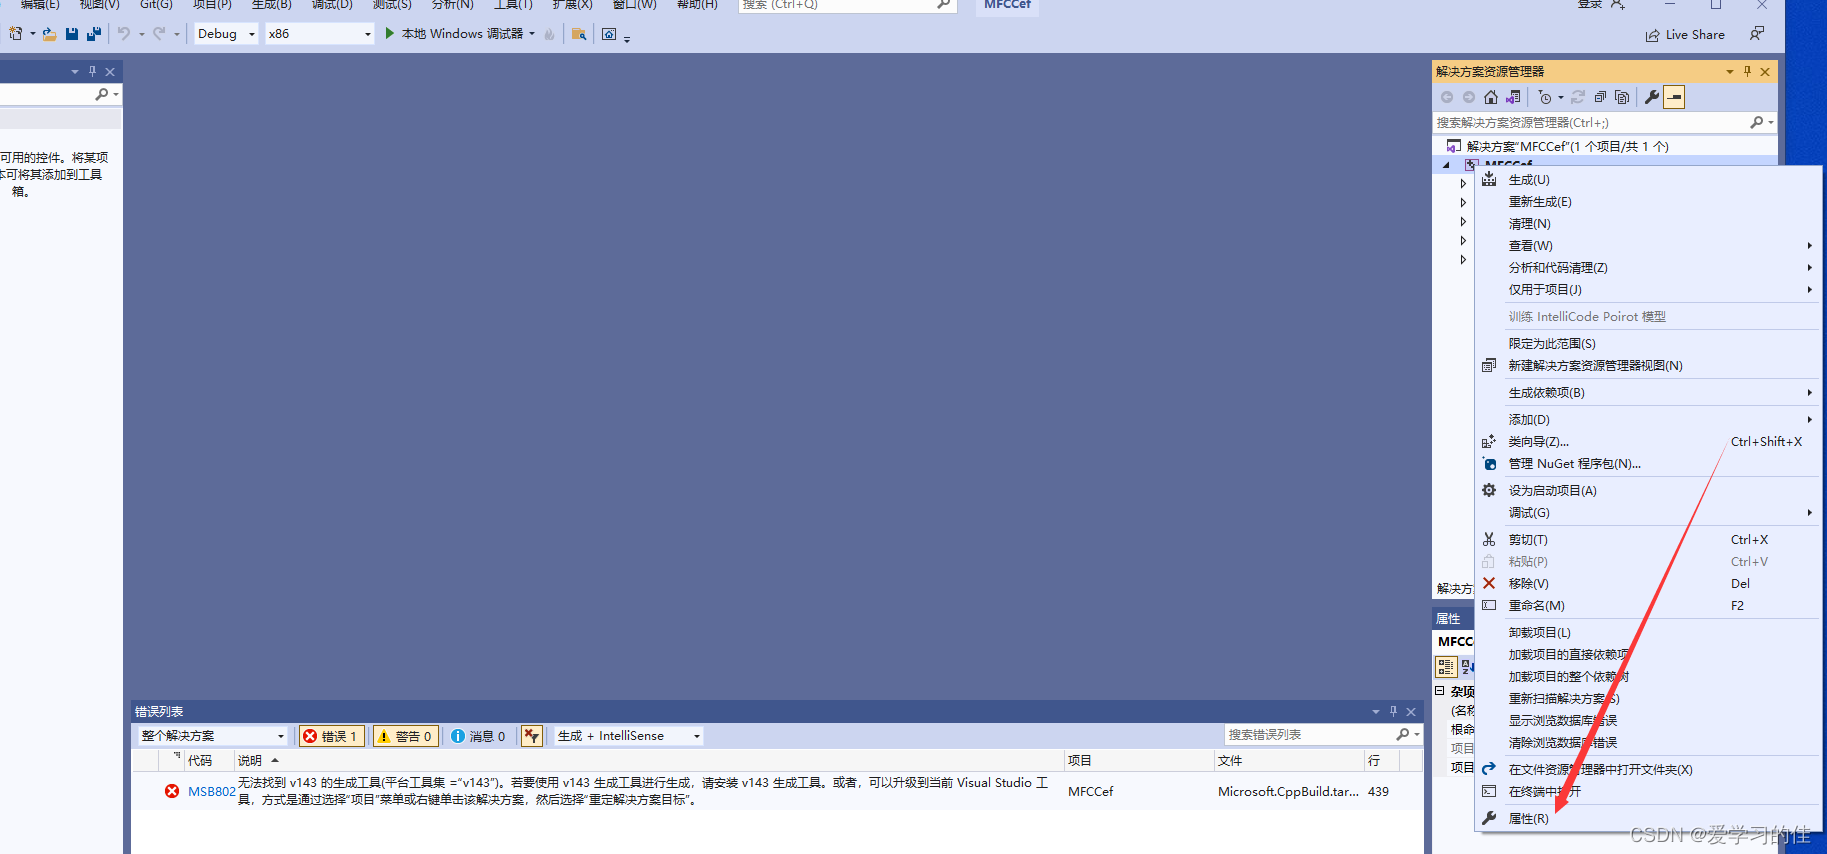1827x854 pixels.
Task: Click the Undo arrow icon
Action: point(124,34)
